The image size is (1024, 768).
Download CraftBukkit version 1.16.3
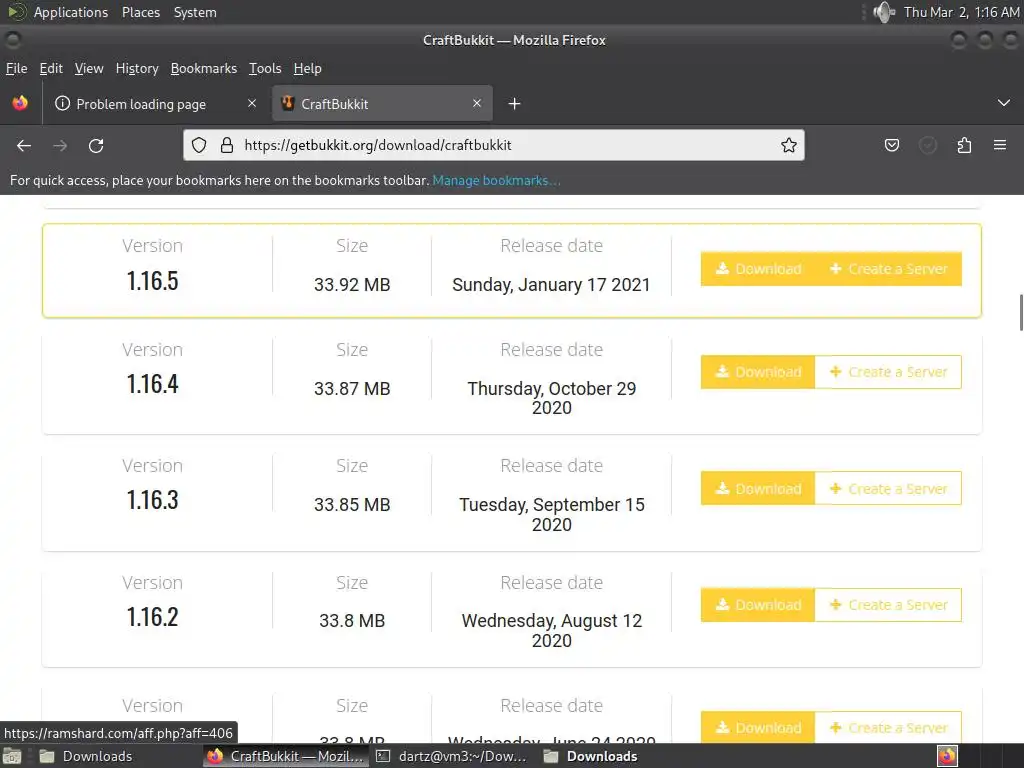(x=758, y=488)
